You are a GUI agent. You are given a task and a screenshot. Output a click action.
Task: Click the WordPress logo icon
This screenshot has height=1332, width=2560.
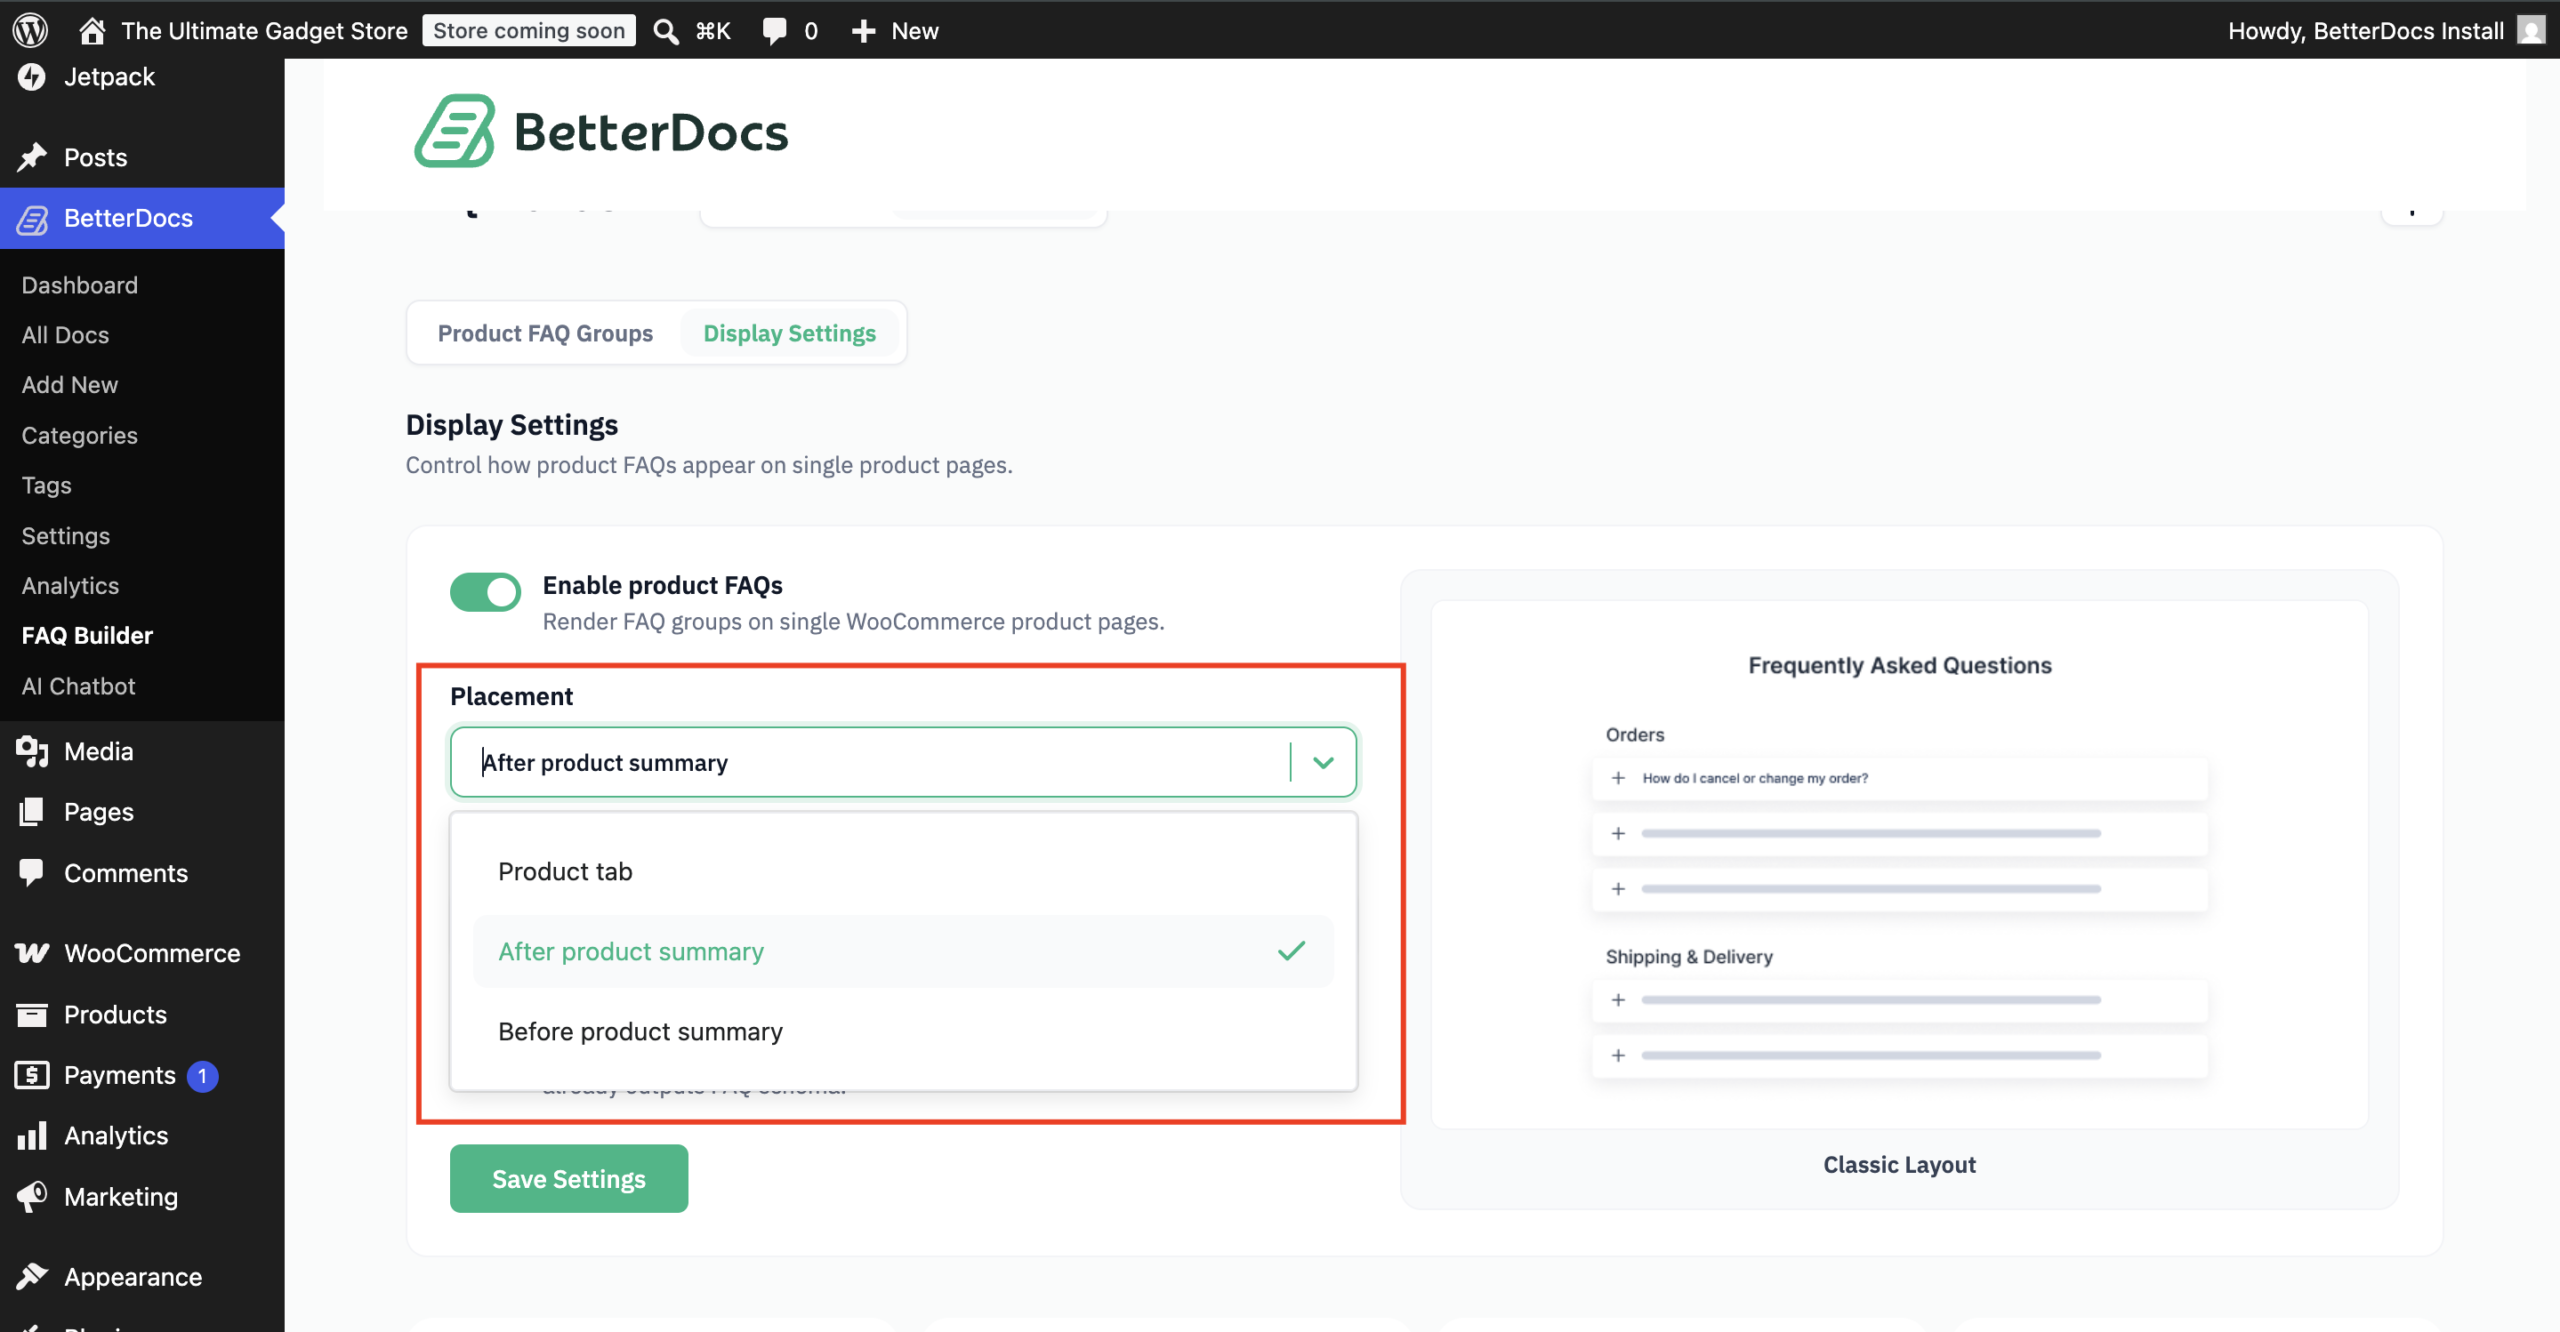point(30,30)
